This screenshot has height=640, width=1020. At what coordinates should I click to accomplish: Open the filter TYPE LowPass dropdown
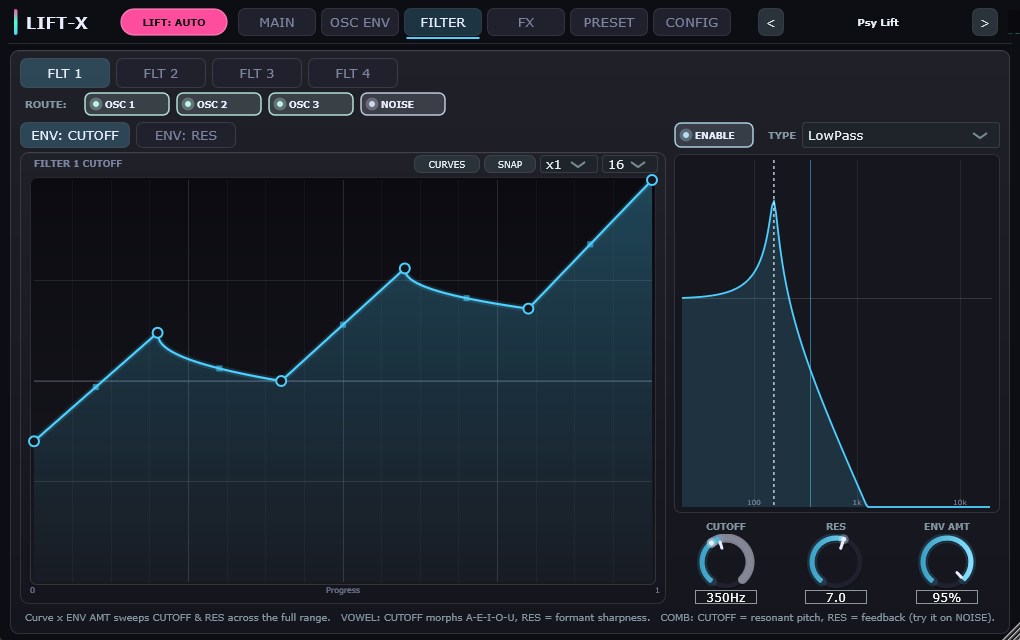coord(900,135)
